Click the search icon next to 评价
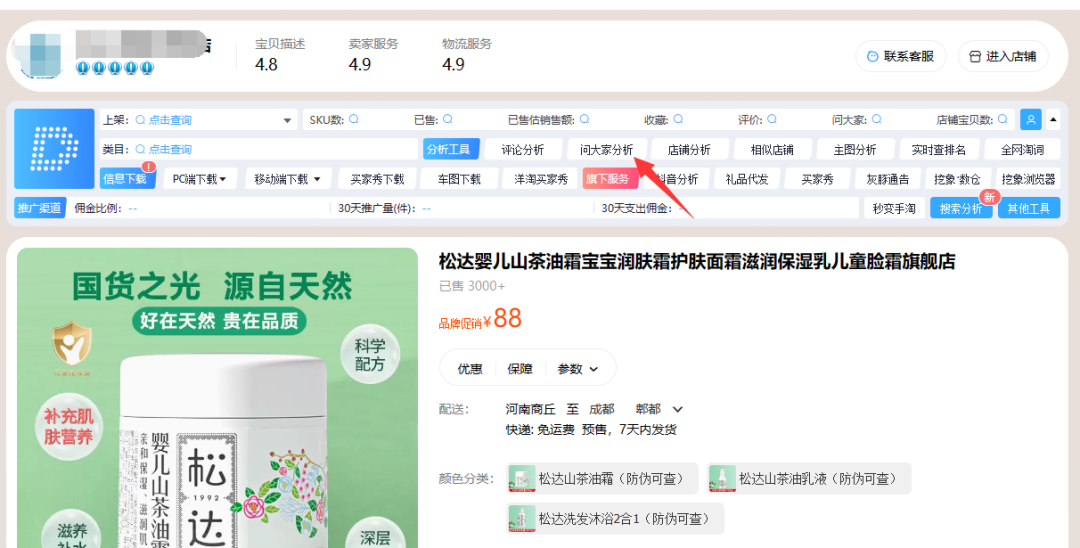 [772, 119]
